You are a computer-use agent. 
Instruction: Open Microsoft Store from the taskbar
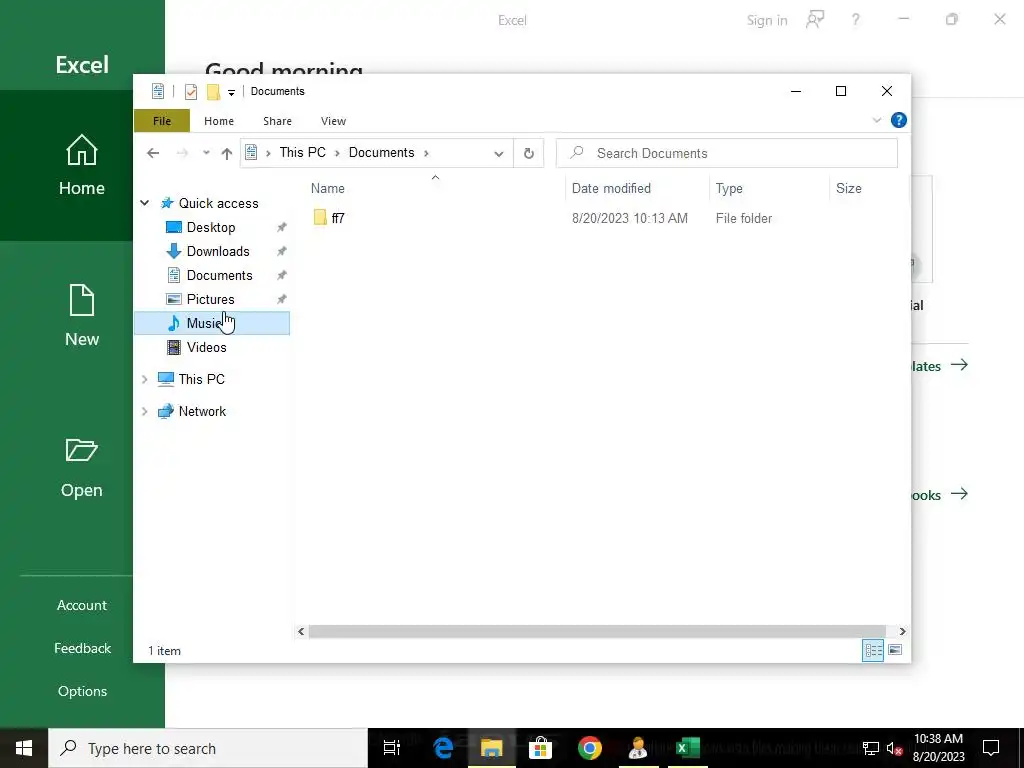(541, 748)
